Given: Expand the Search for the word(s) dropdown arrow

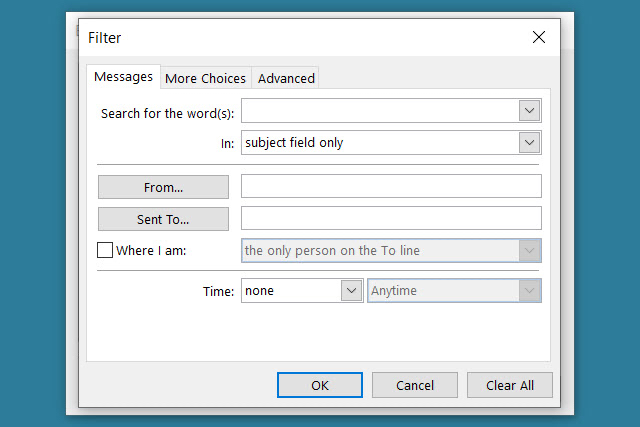Looking at the screenshot, I should tap(530, 111).
